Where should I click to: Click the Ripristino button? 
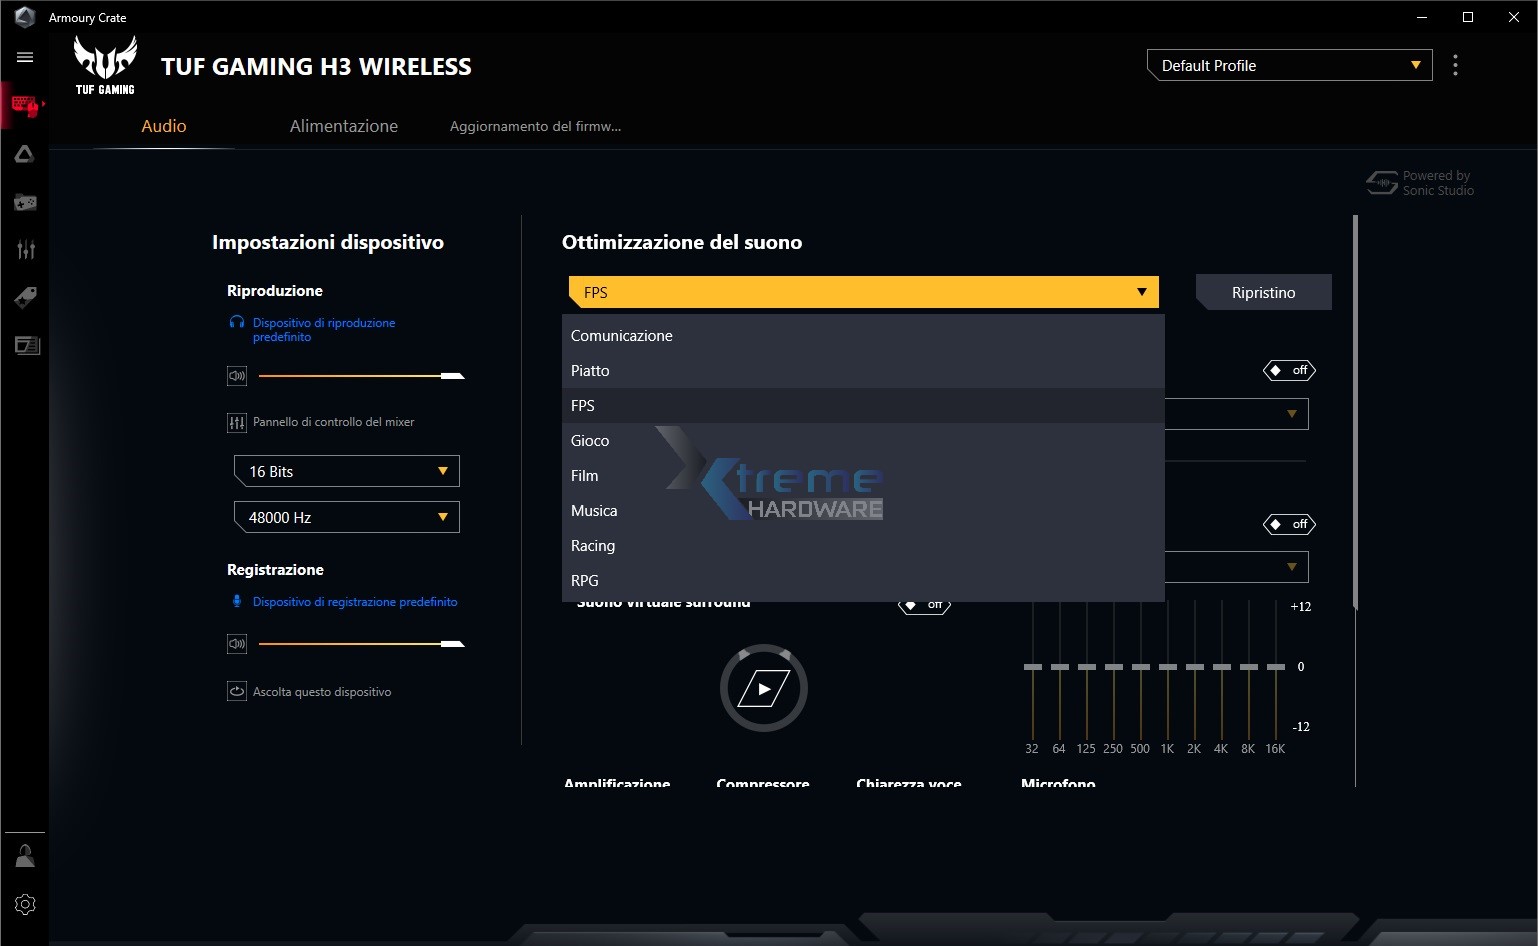(1263, 293)
